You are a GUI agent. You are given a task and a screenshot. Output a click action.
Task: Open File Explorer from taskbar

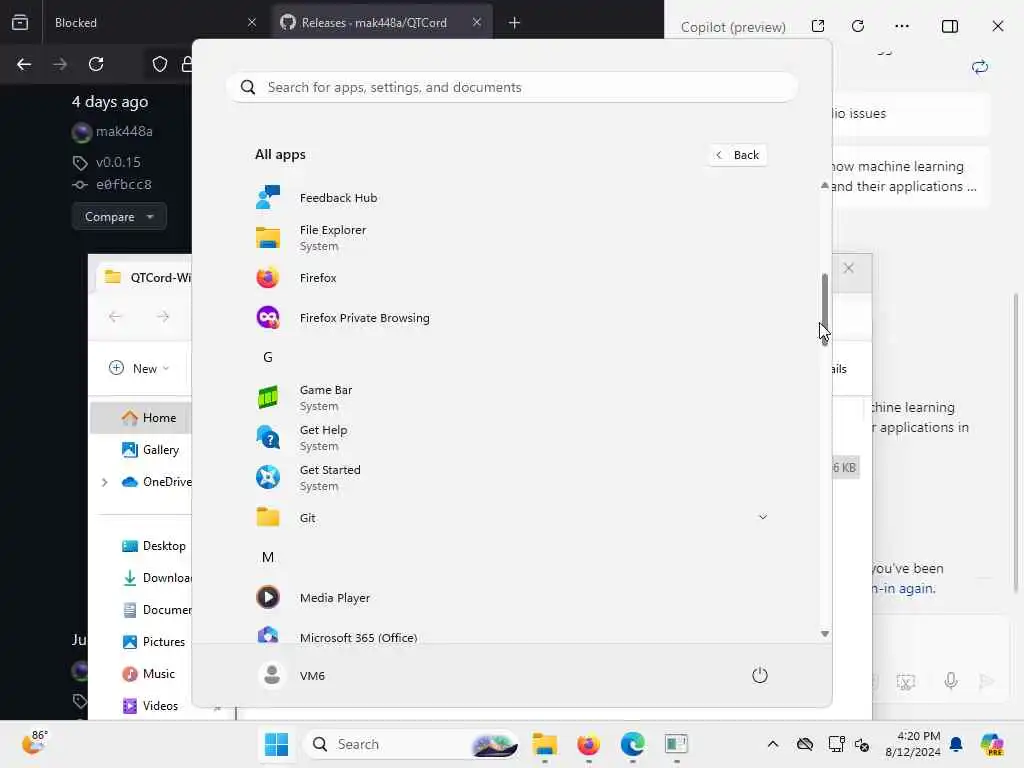click(x=544, y=744)
